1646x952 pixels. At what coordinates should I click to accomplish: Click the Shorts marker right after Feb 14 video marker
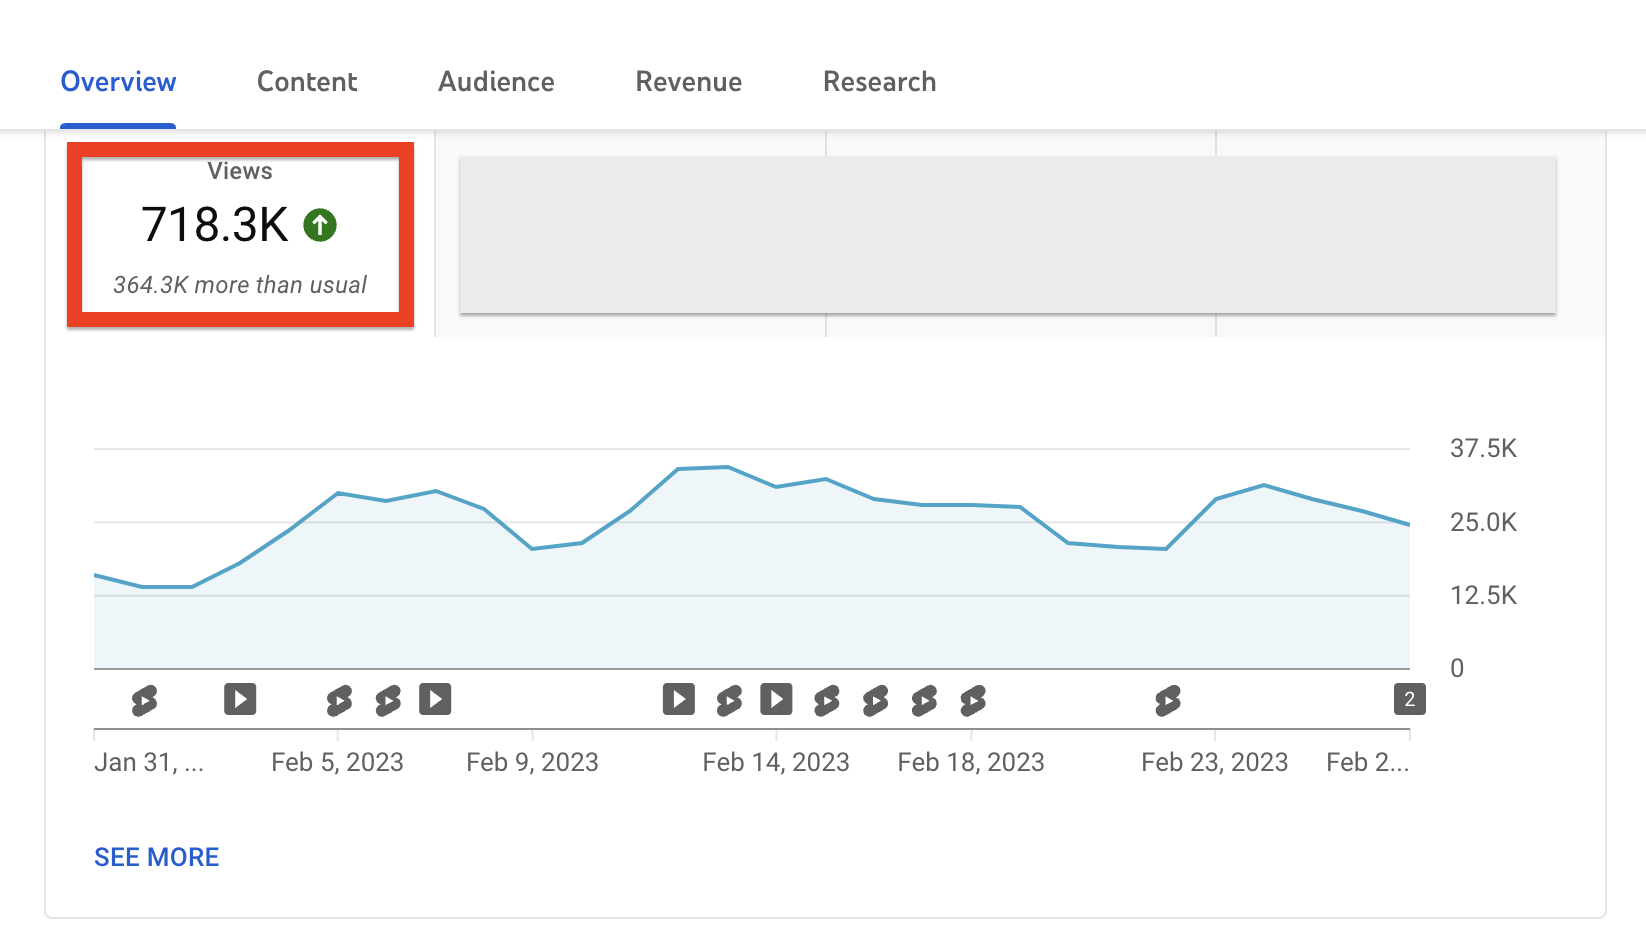pyautogui.click(x=826, y=700)
